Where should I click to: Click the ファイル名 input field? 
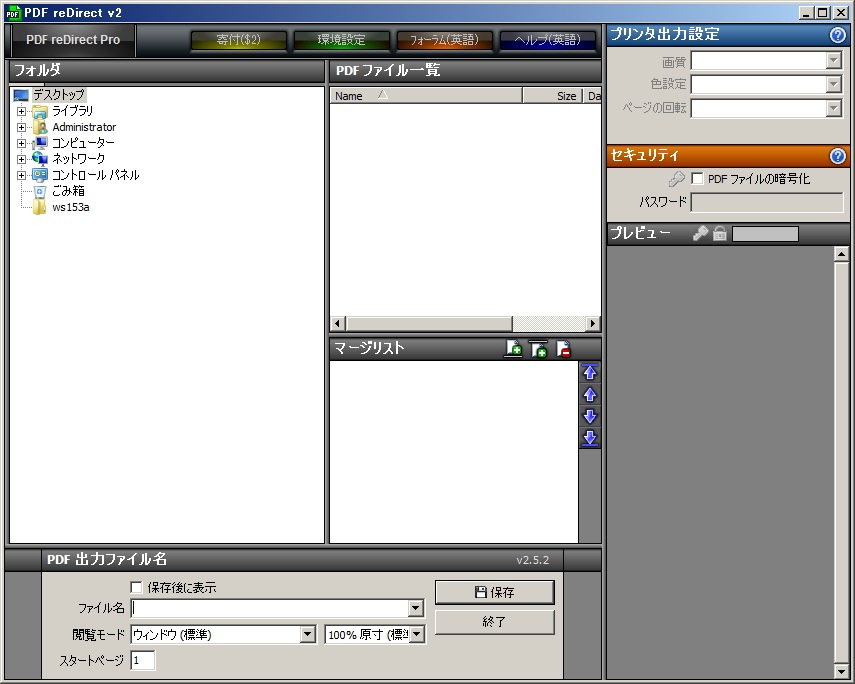coord(270,608)
